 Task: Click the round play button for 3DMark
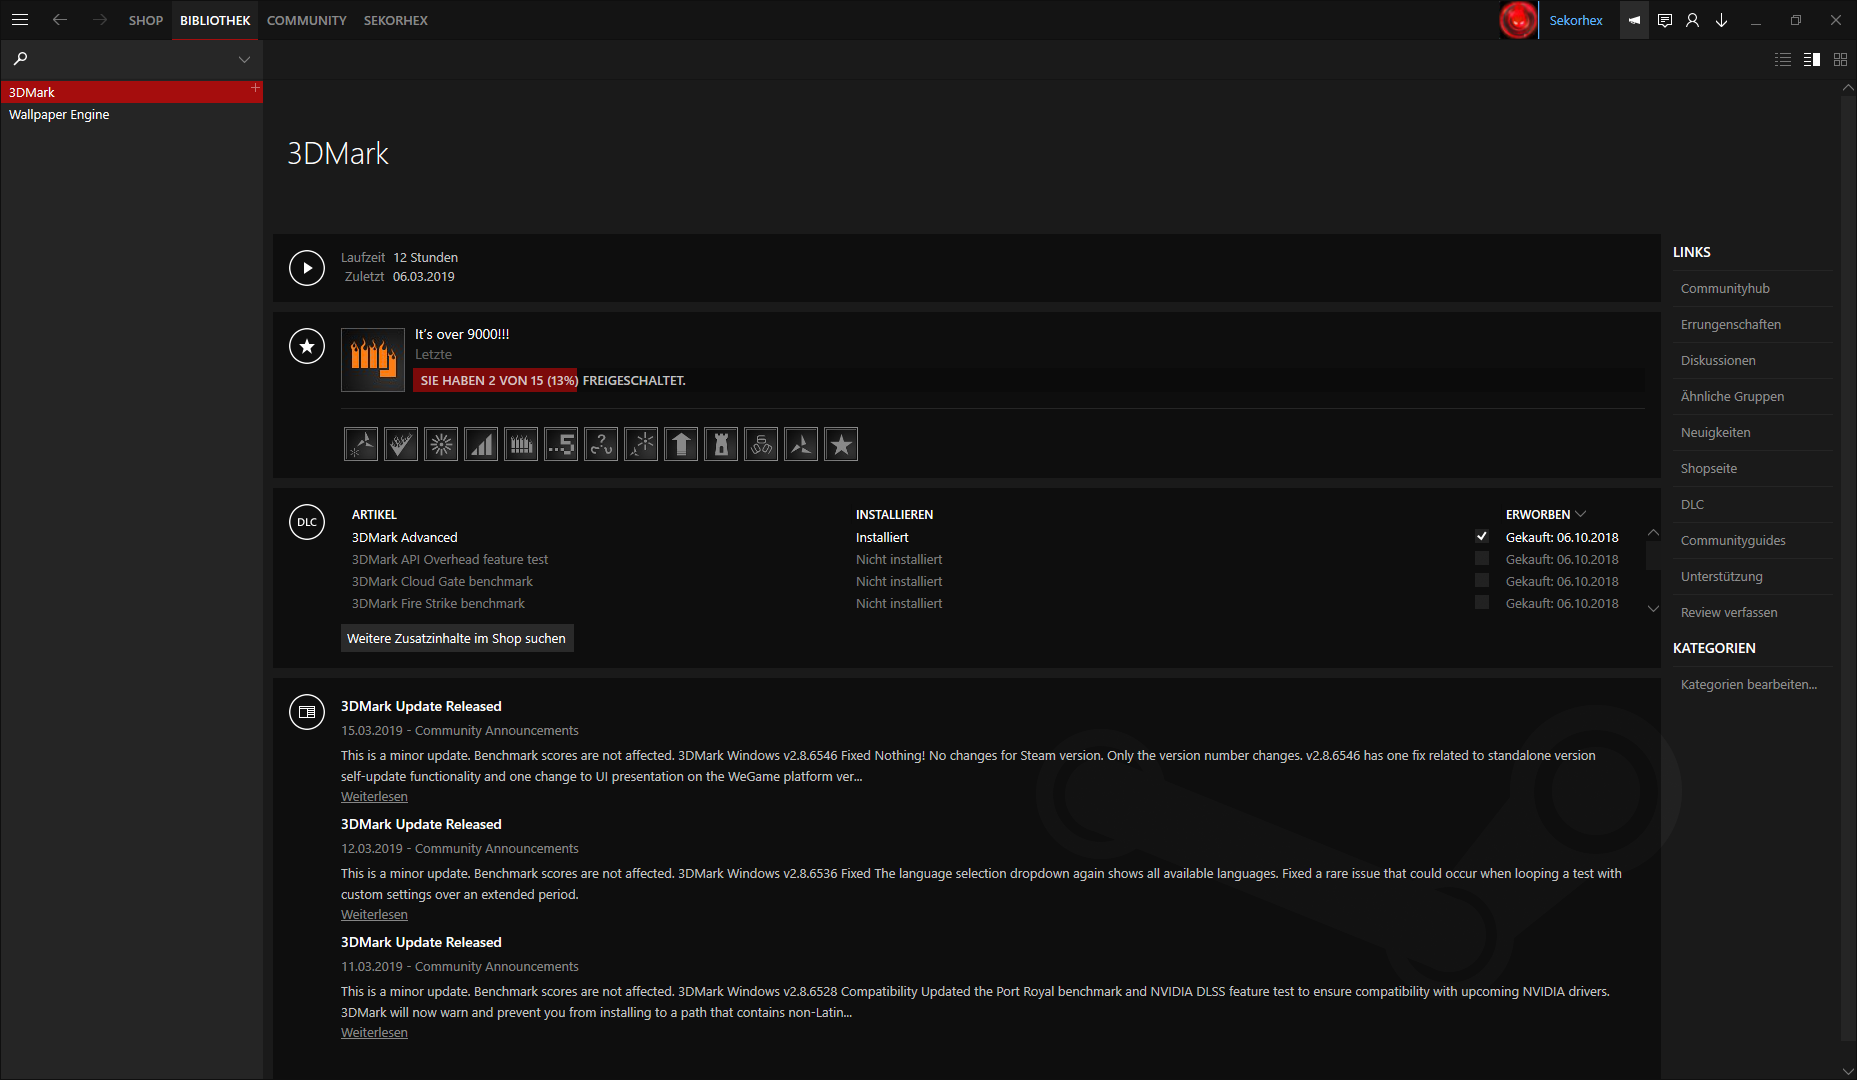(307, 268)
